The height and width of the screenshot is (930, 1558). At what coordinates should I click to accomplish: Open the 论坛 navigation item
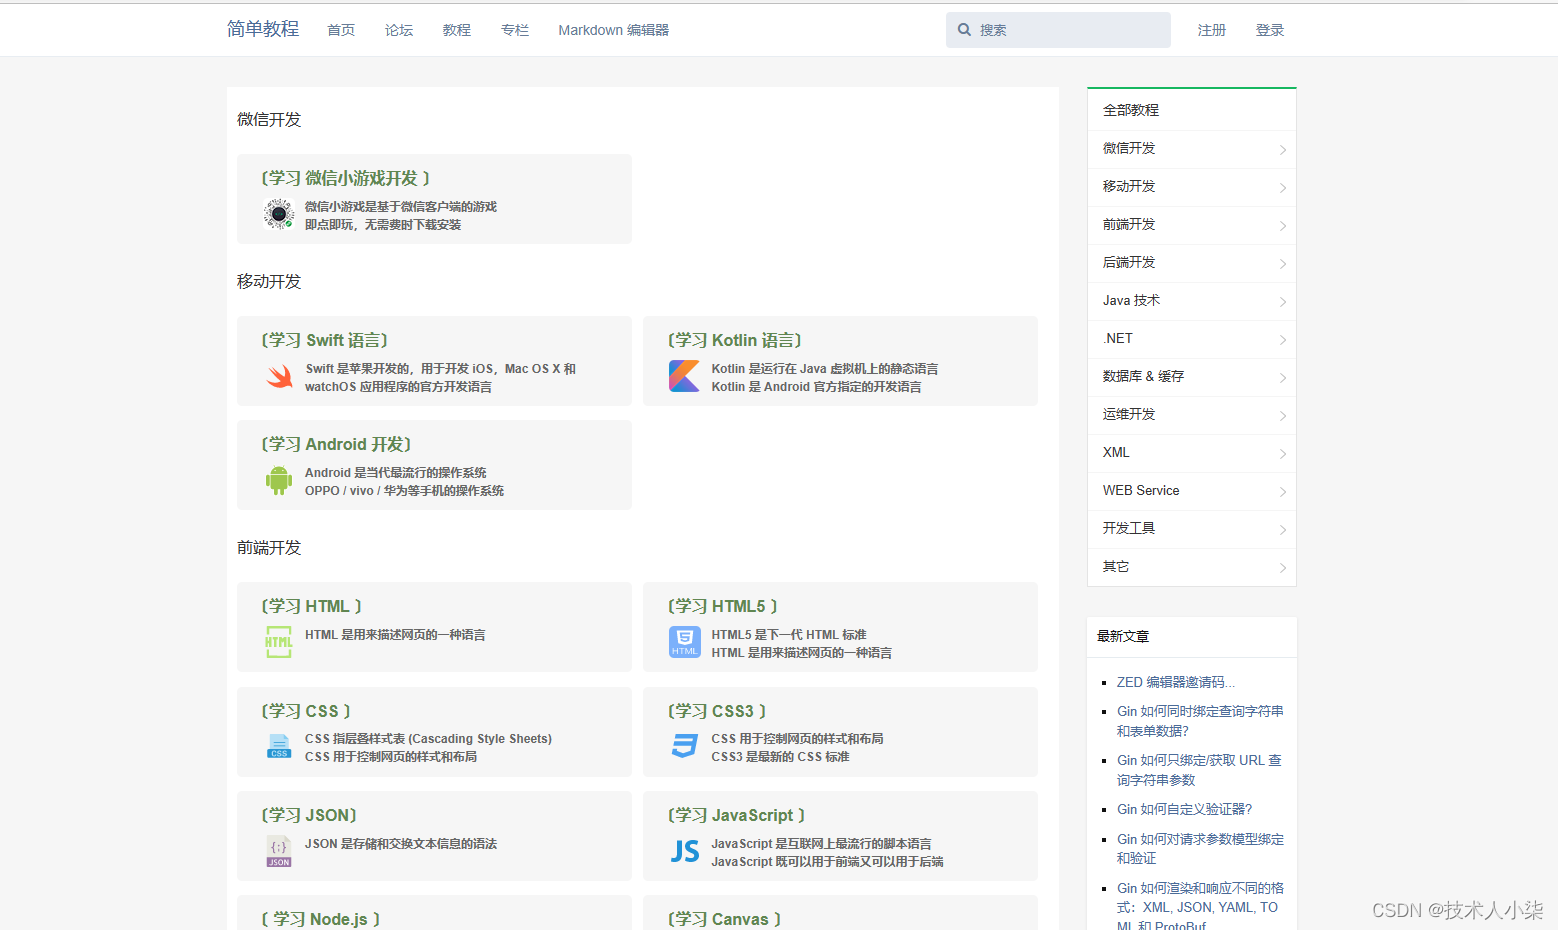pos(399,30)
